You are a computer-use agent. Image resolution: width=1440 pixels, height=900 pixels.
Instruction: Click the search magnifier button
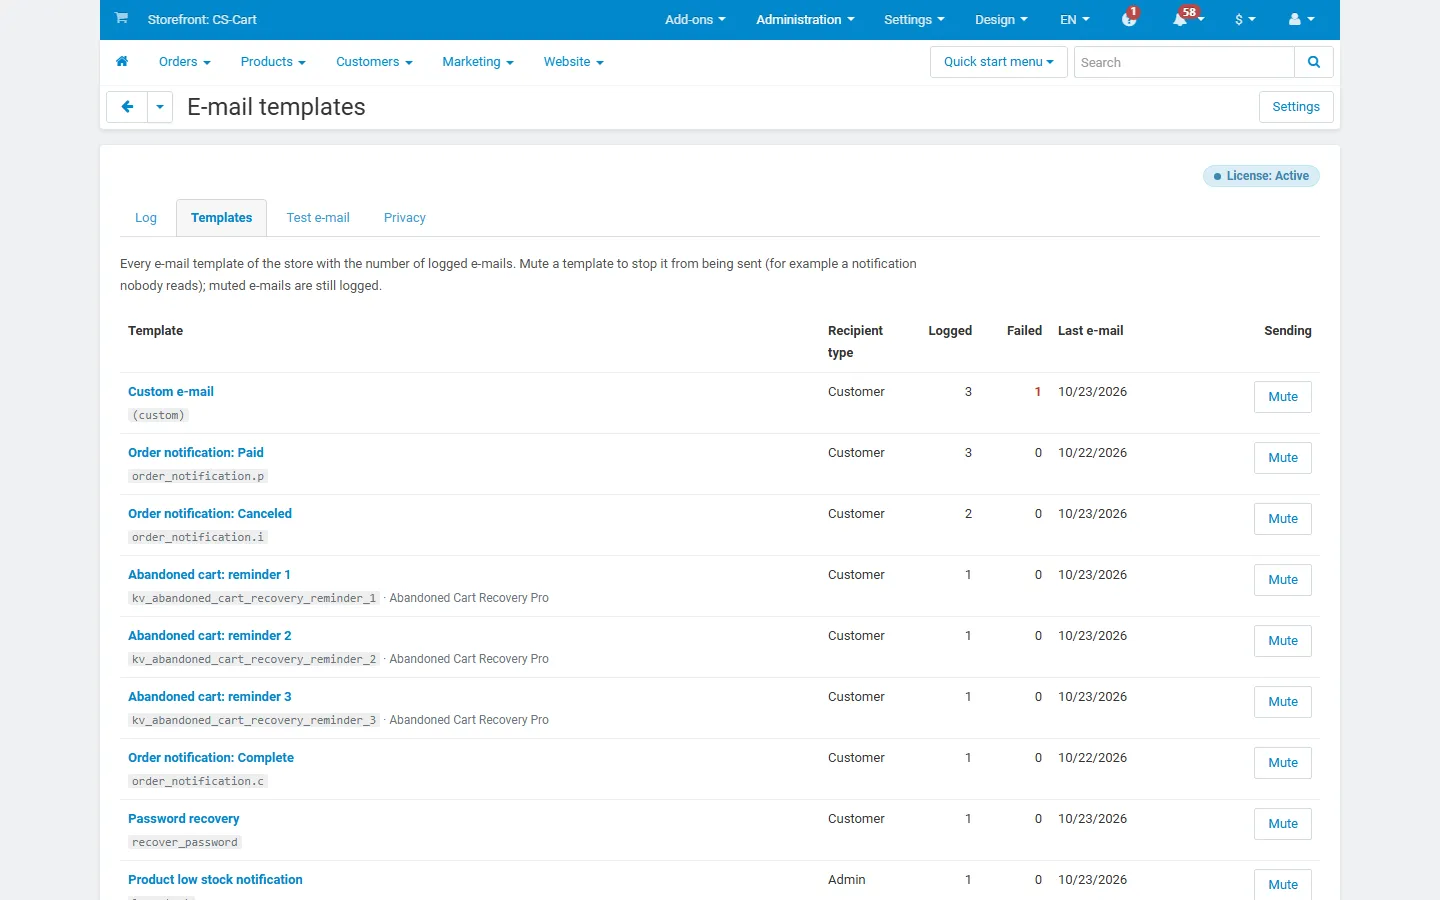coord(1314,62)
